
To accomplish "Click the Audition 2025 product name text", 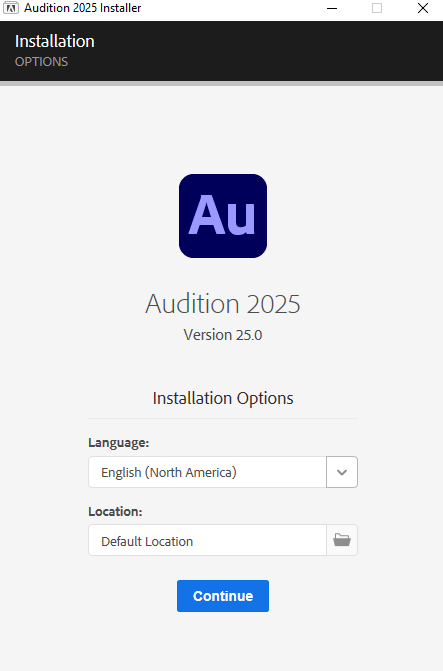I will click(223, 304).
